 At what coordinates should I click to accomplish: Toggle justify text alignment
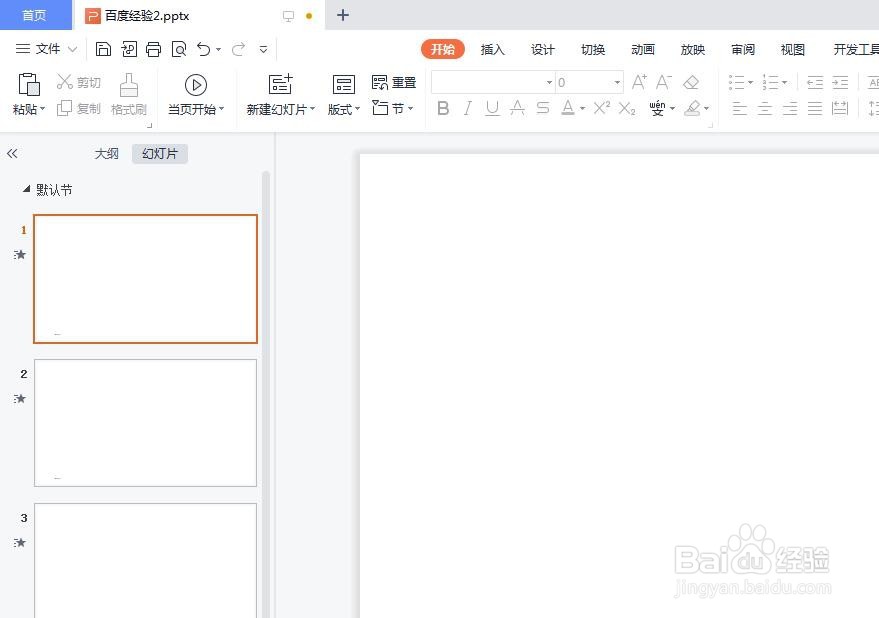pyautogui.click(x=815, y=108)
